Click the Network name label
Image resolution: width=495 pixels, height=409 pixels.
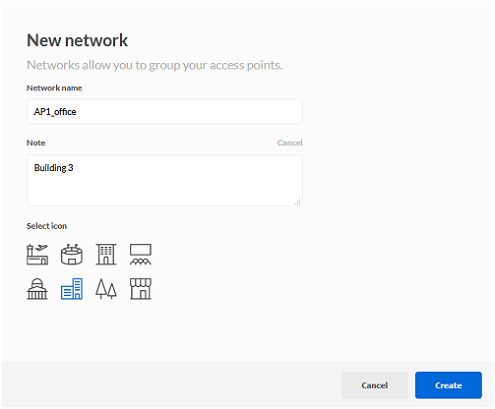(x=54, y=88)
